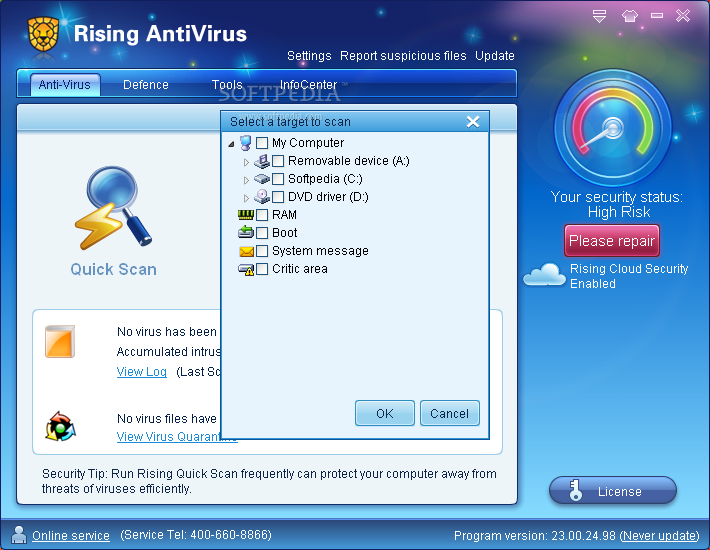Open the License button

613,491
